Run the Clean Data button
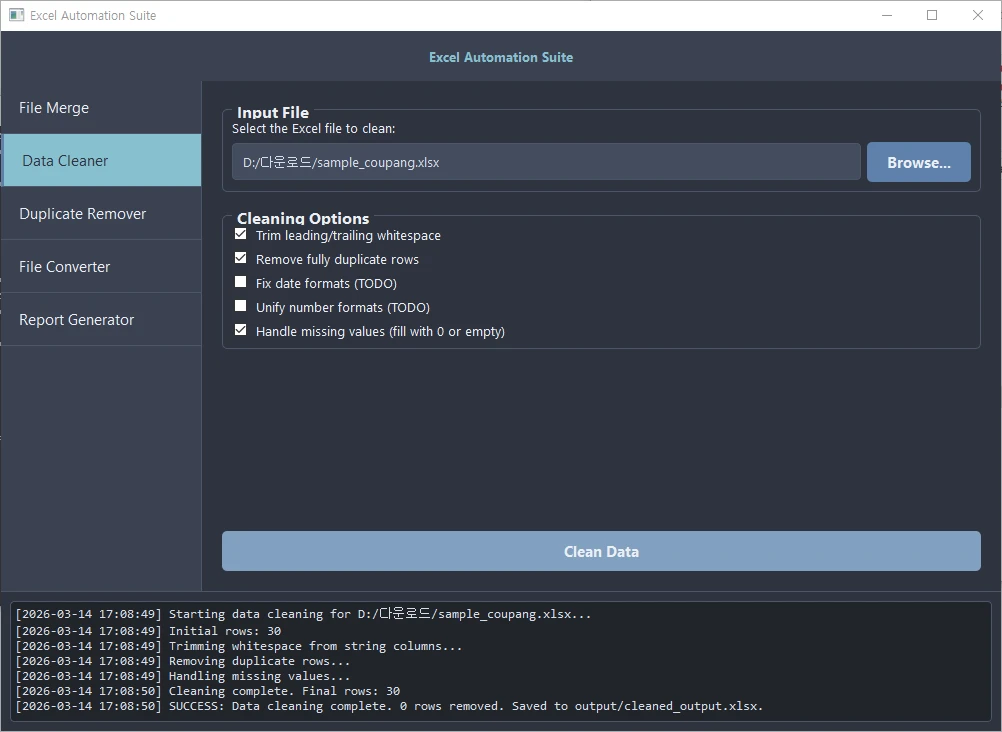The width and height of the screenshot is (1002, 732). click(601, 551)
